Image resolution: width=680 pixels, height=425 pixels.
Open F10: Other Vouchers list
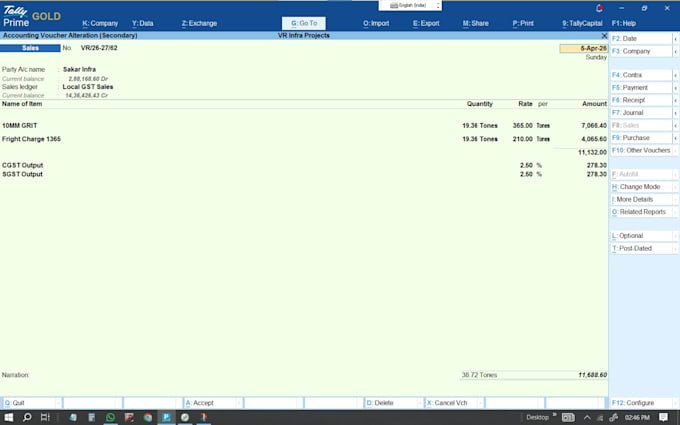pos(641,150)
